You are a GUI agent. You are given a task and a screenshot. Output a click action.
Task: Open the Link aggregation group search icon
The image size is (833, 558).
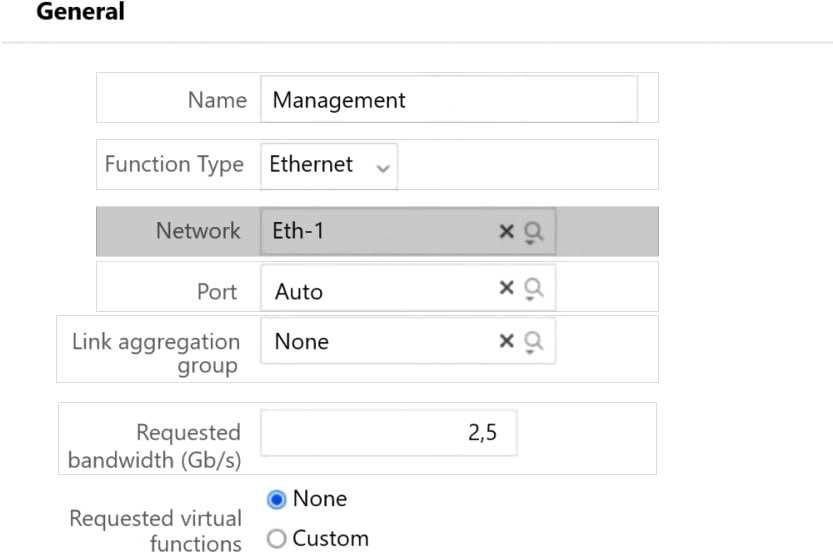pyautogui.click(x=533, y=342)
